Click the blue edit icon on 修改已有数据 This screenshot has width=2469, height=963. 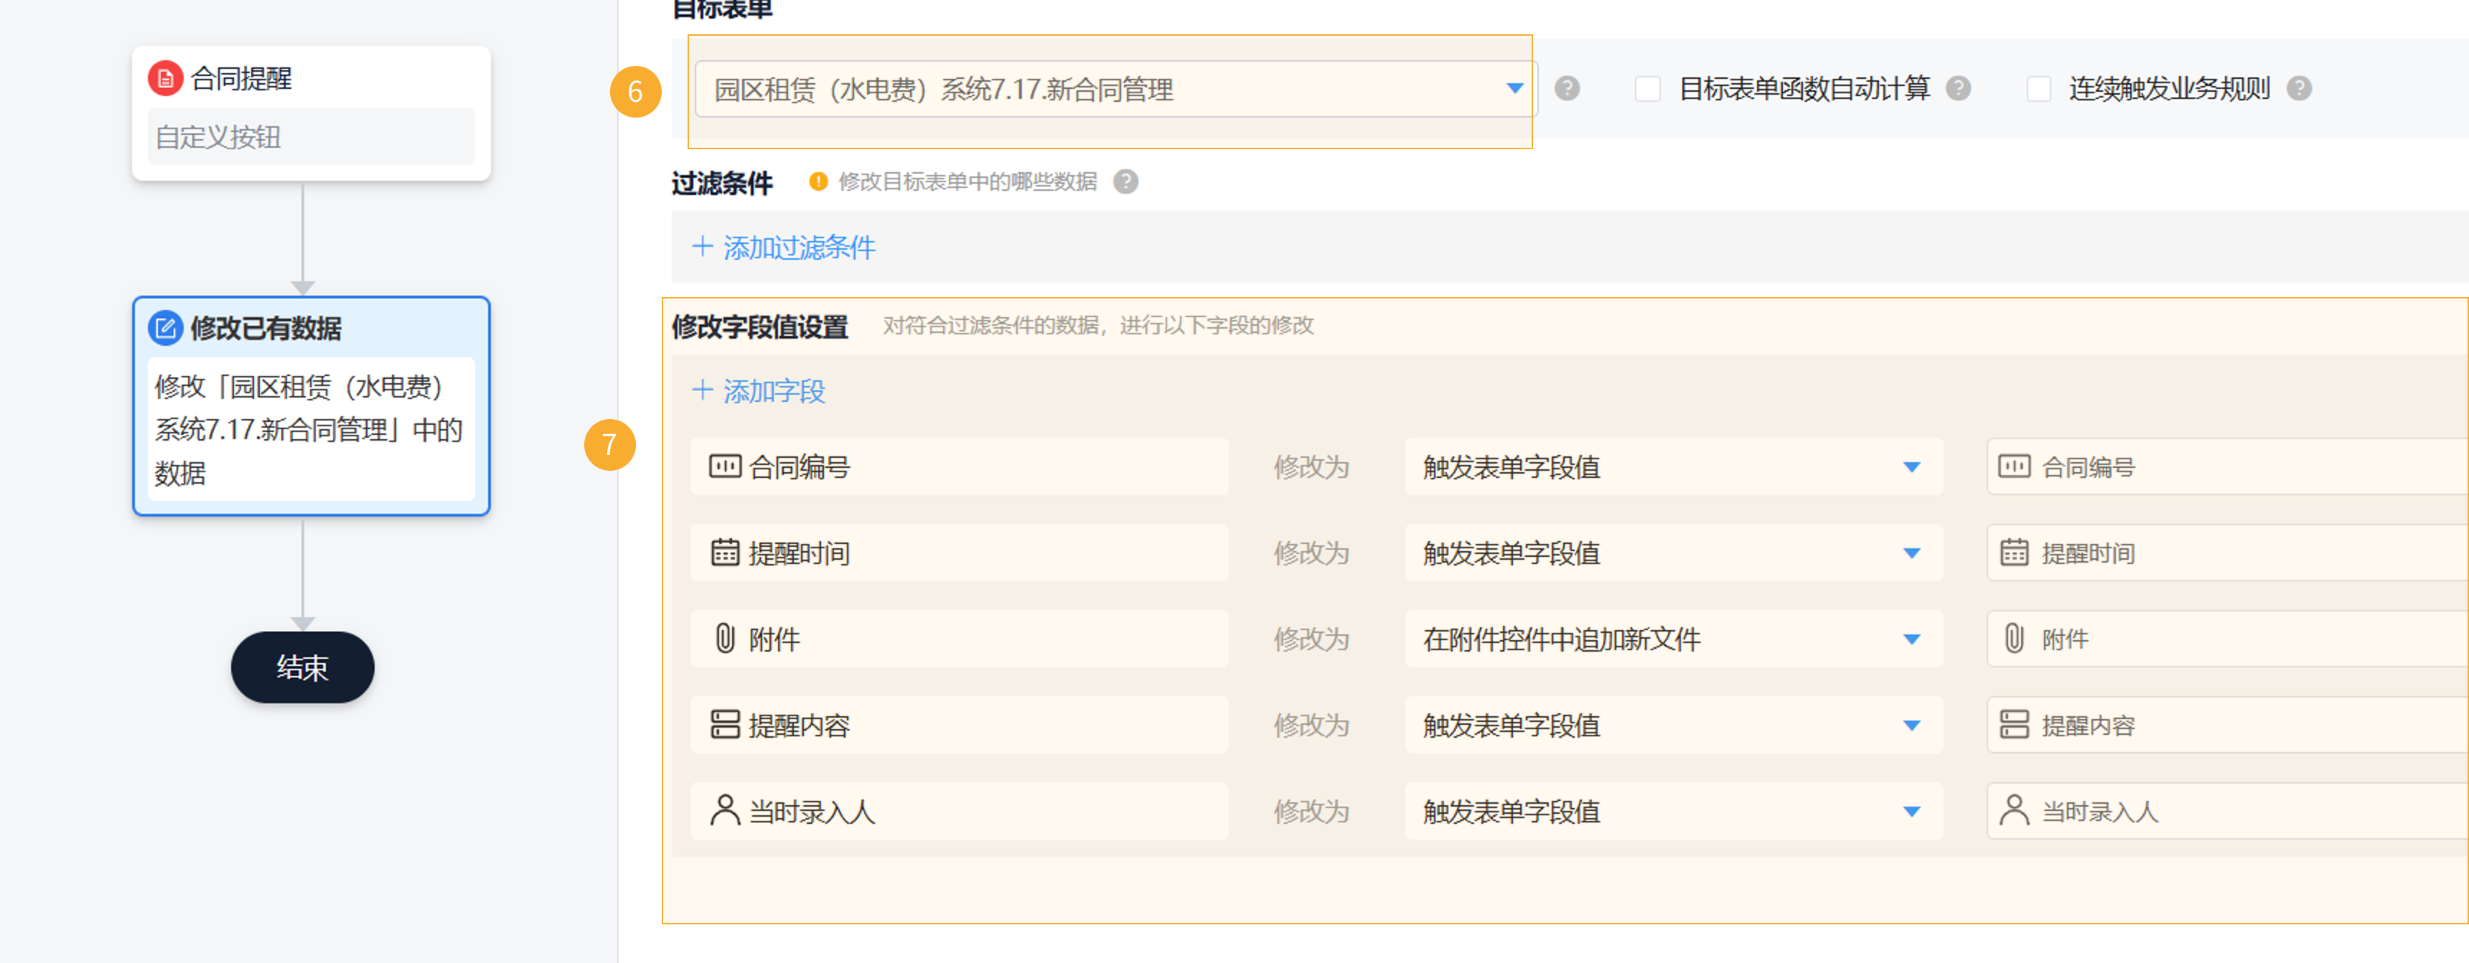(x=165, y=328)
